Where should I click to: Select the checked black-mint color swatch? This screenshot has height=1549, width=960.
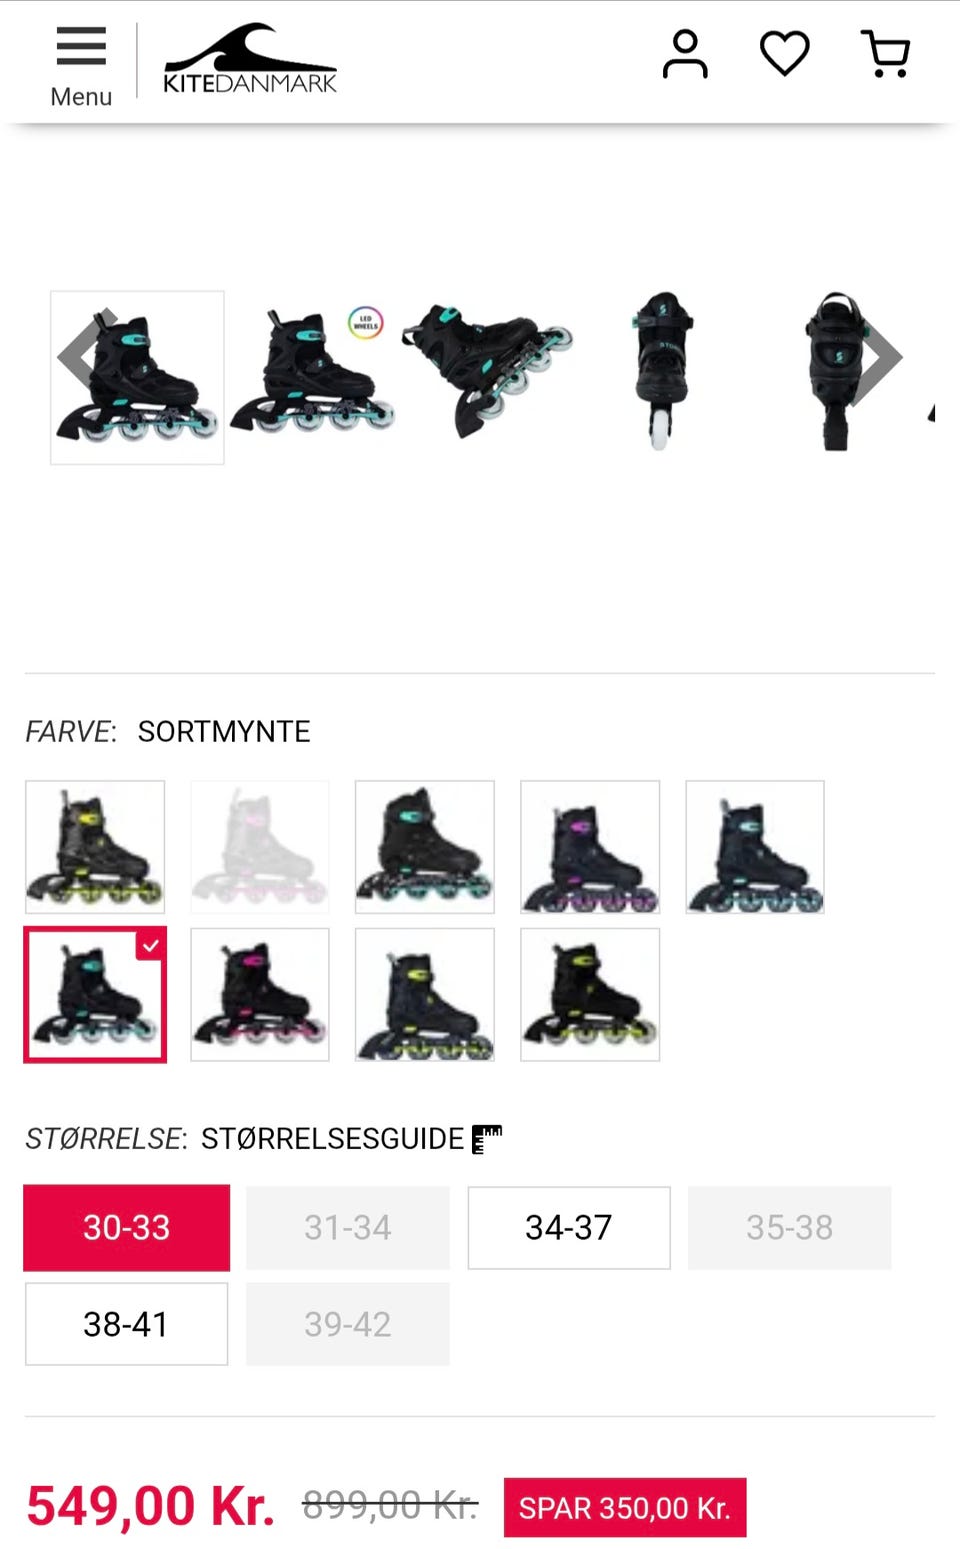95,994
